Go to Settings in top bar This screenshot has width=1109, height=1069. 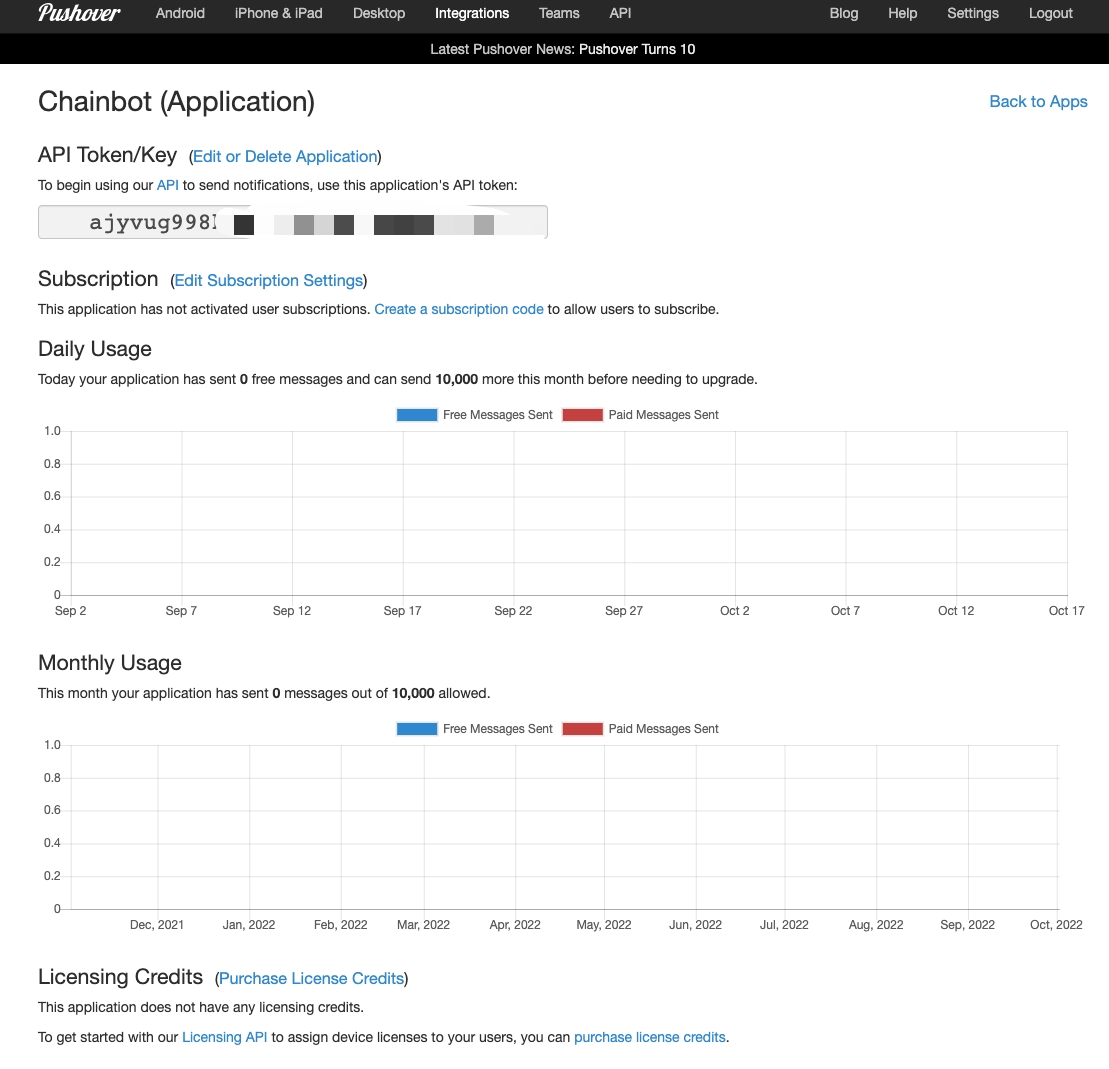(x=973, y=13)
